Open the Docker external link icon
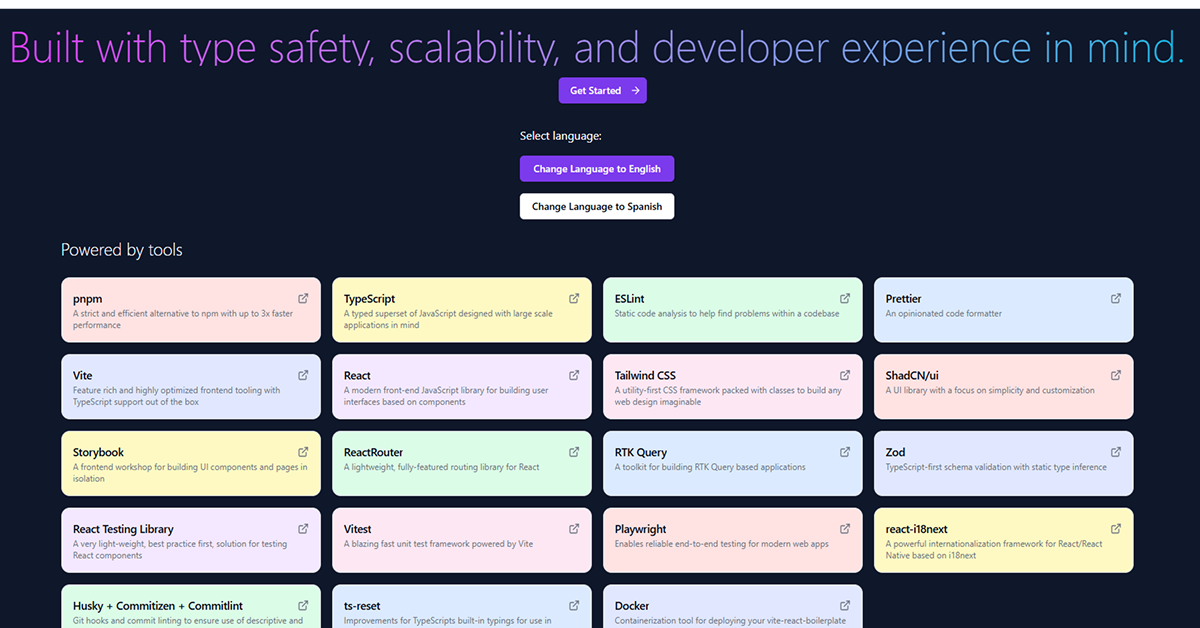This screenshot has width=1200, height=628. pyautogui.click(x=845, y=605)
